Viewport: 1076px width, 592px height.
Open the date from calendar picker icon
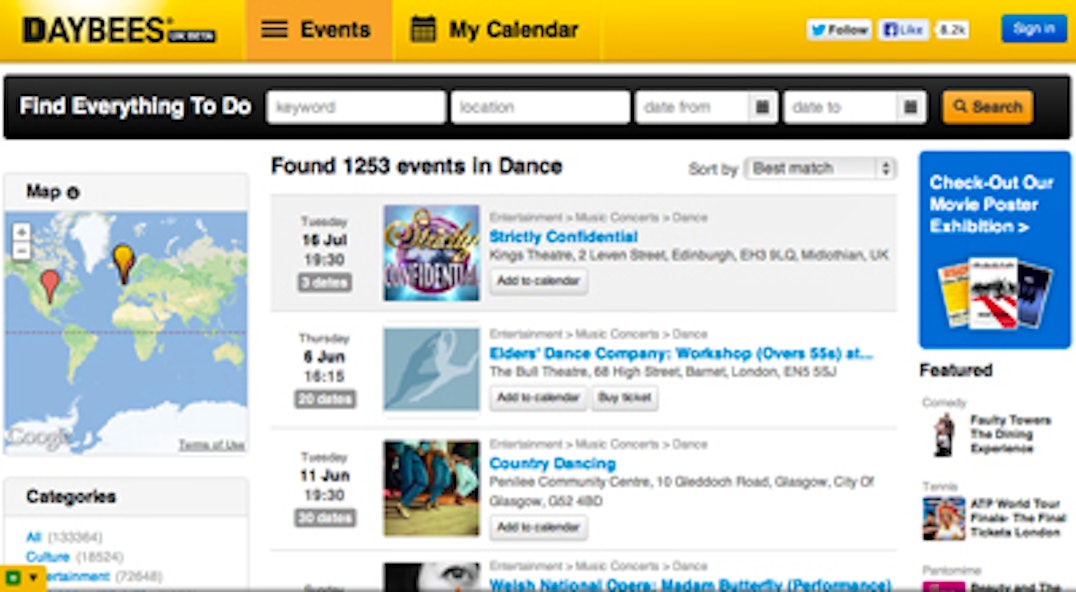762,107
